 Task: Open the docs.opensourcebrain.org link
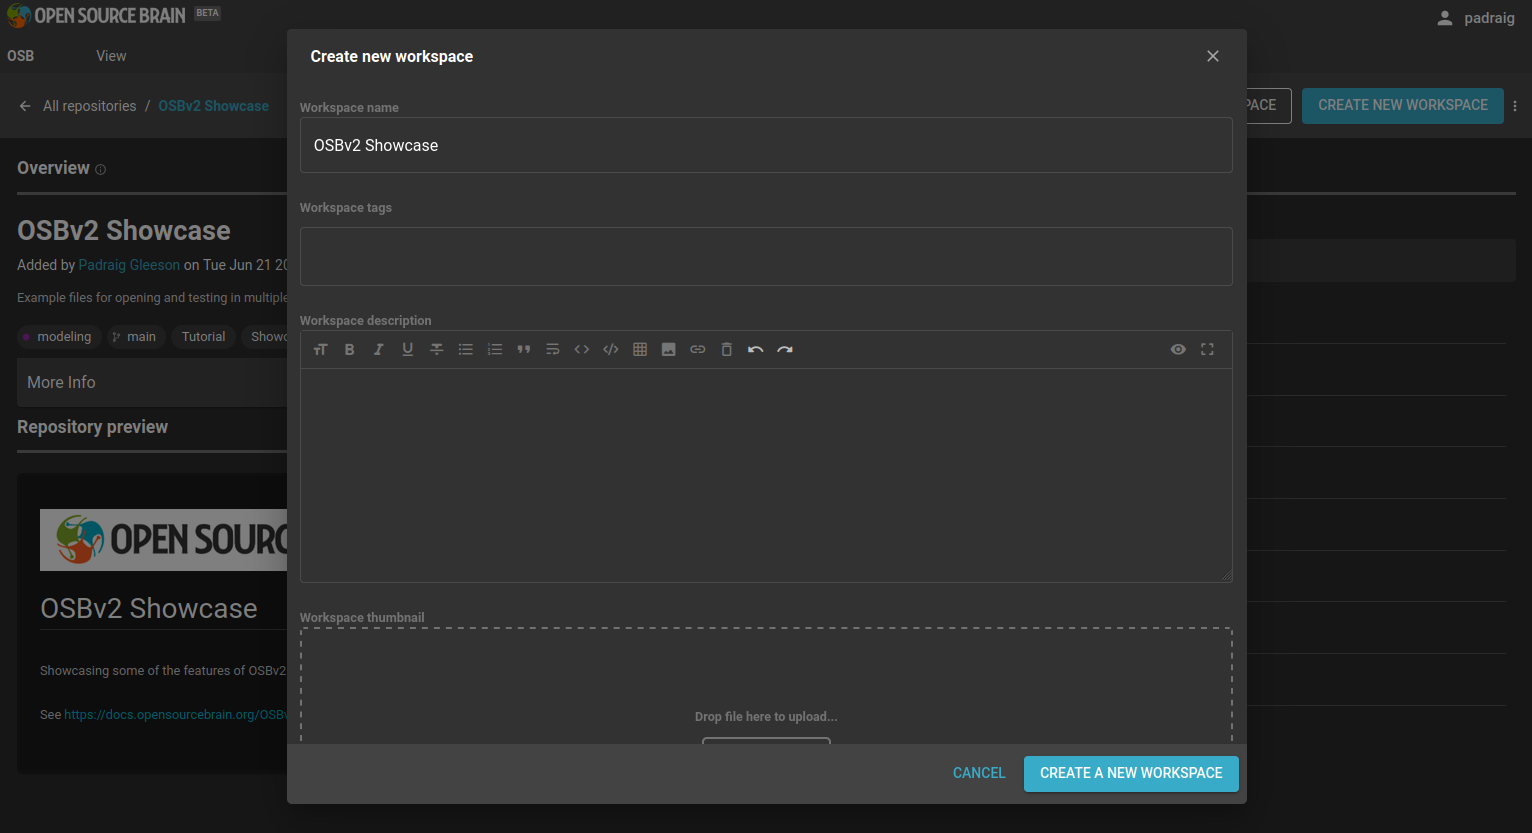click(176, 715)
